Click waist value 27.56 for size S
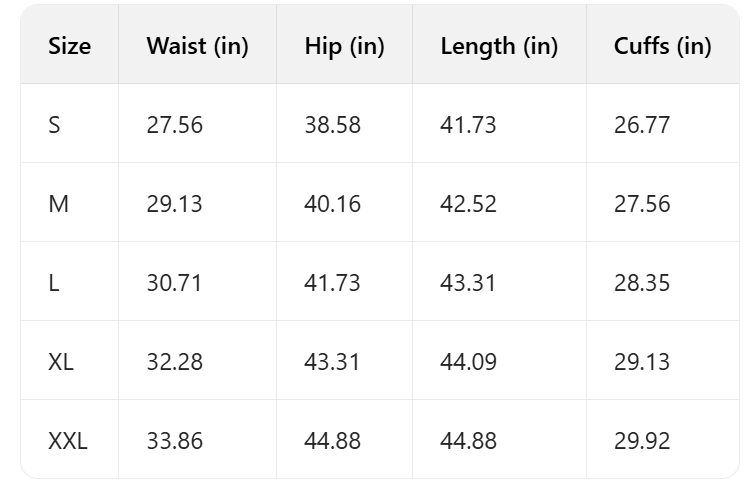The width and height of the screenshot is (752, 483). [174, 125]
